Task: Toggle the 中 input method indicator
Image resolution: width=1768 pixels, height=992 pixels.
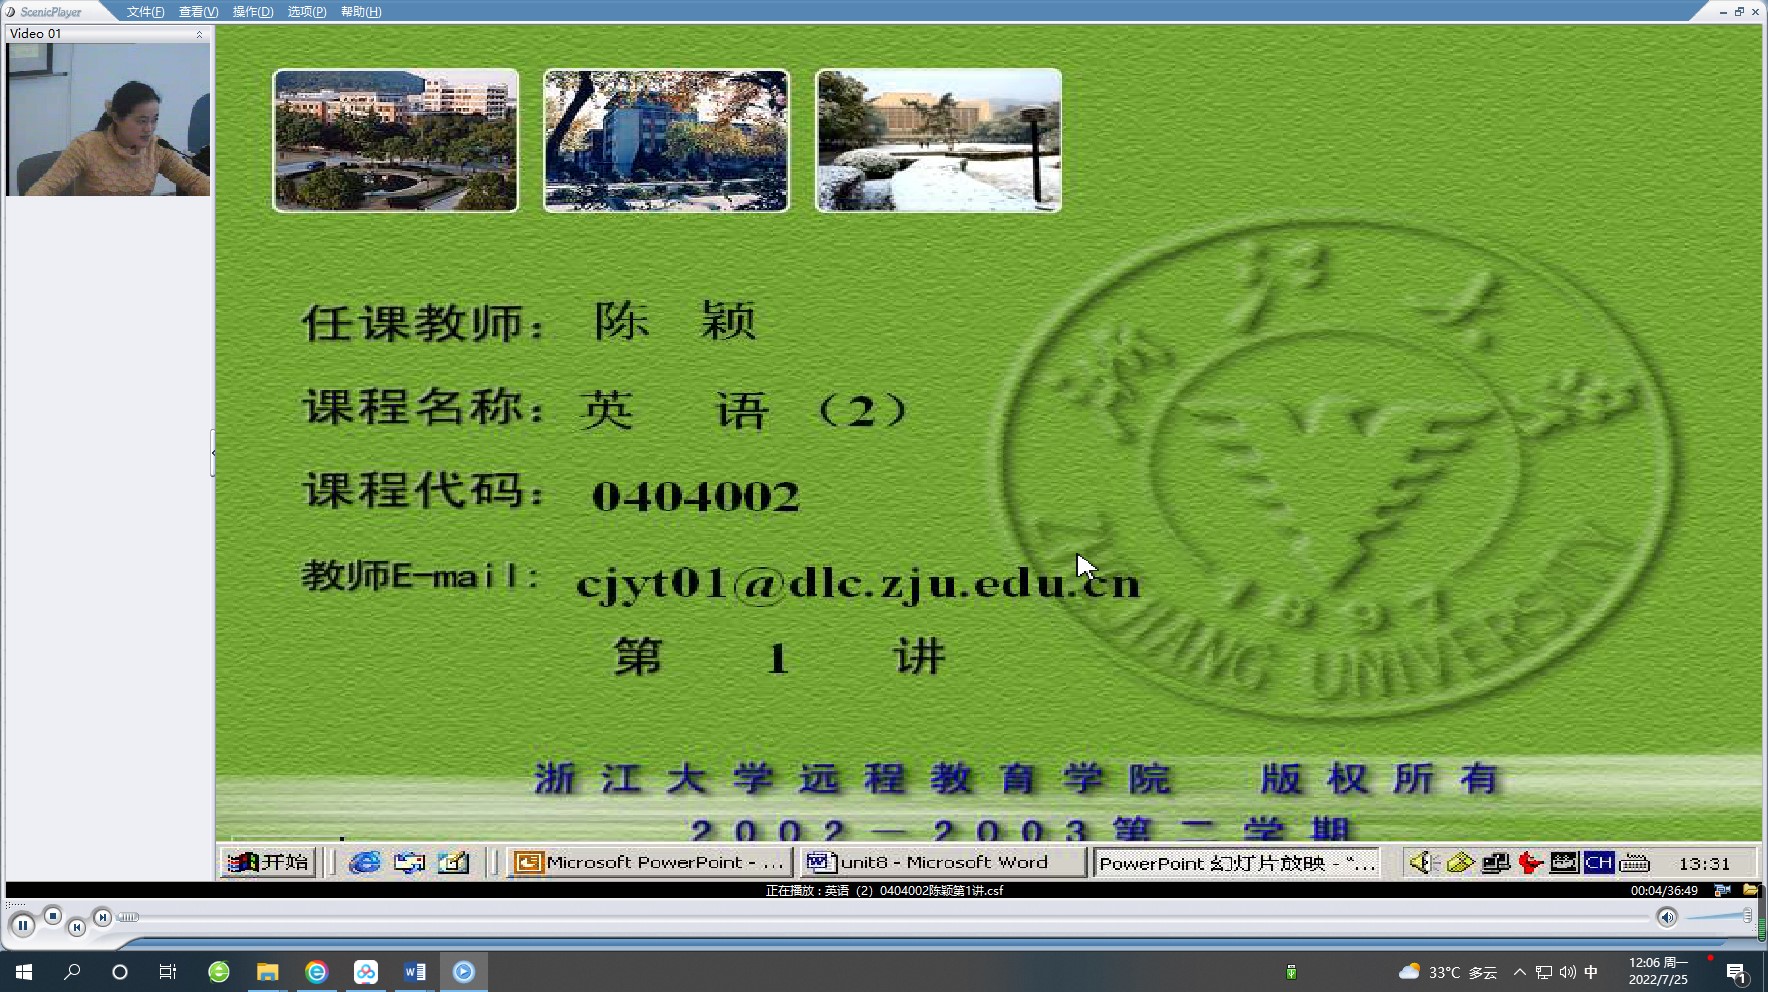Action: (x=1591, y=972)
